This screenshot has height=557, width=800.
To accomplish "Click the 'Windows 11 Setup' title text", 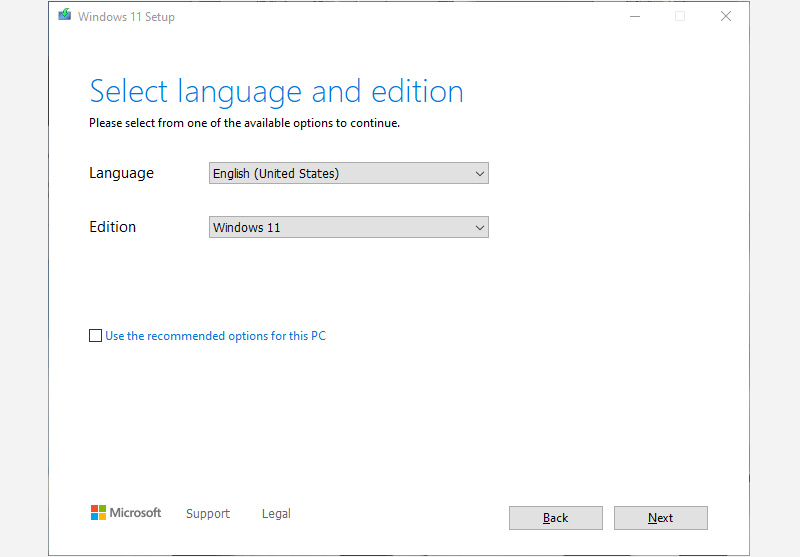I will click(126, 17).
